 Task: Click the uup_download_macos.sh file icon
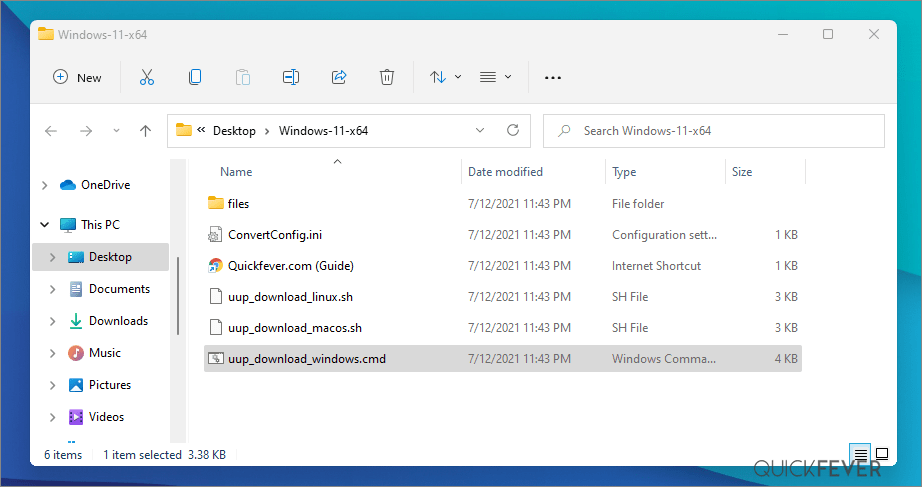click(x=216, y=328)
